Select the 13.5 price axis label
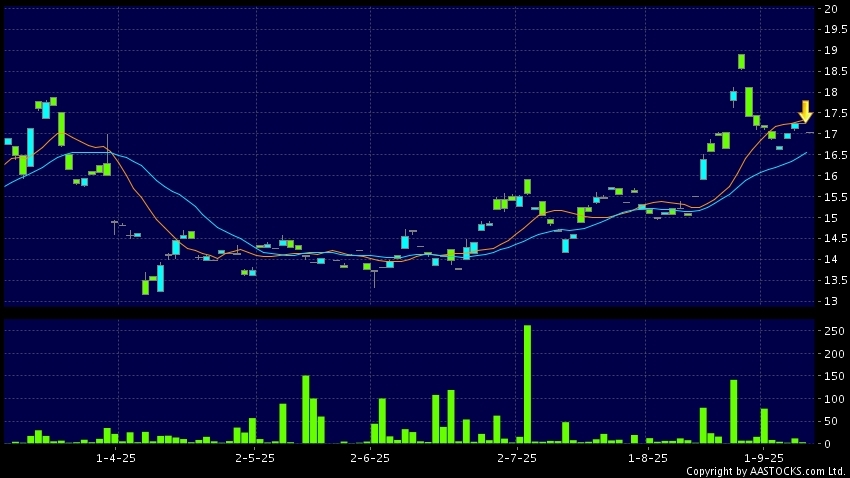 (x=835, y=280)
